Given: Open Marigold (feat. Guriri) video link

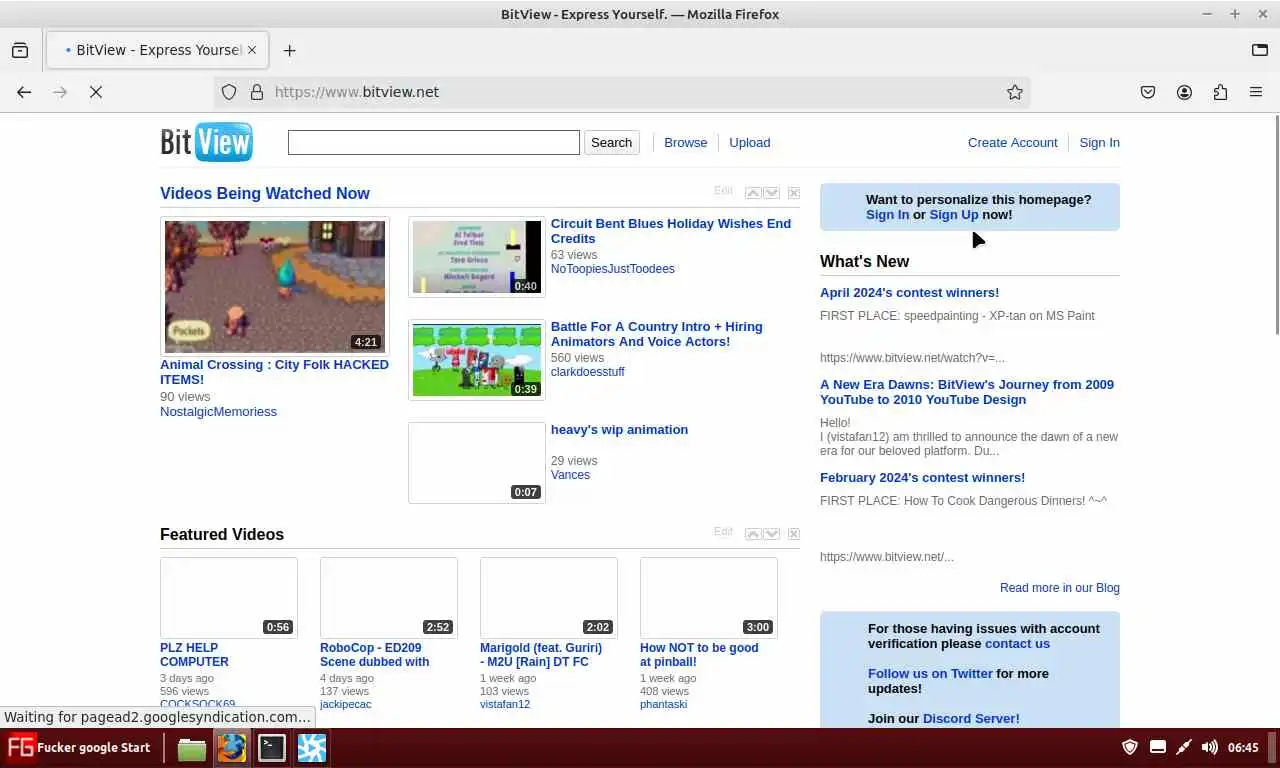Looking at the screenshot, I should point(541,655).
